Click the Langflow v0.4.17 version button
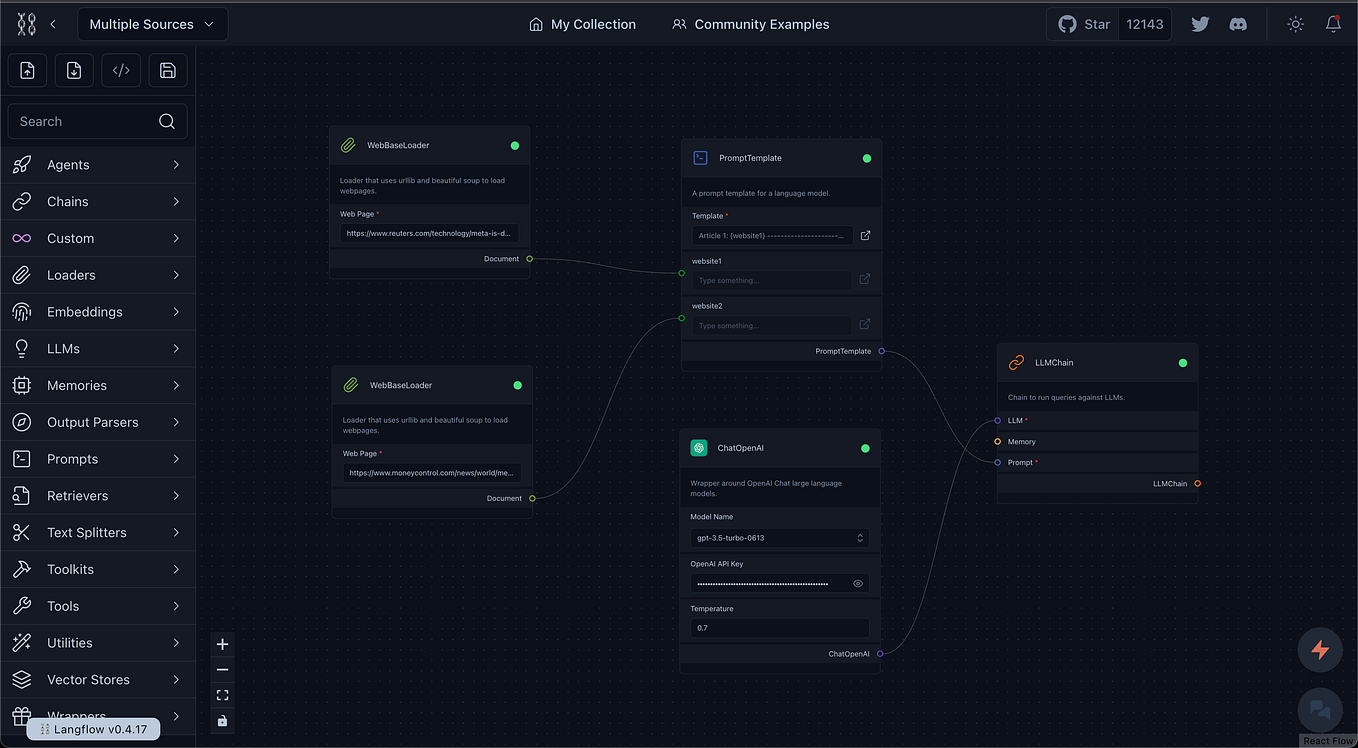Viewport: 1358px width, 748px height. pos(93,729)
